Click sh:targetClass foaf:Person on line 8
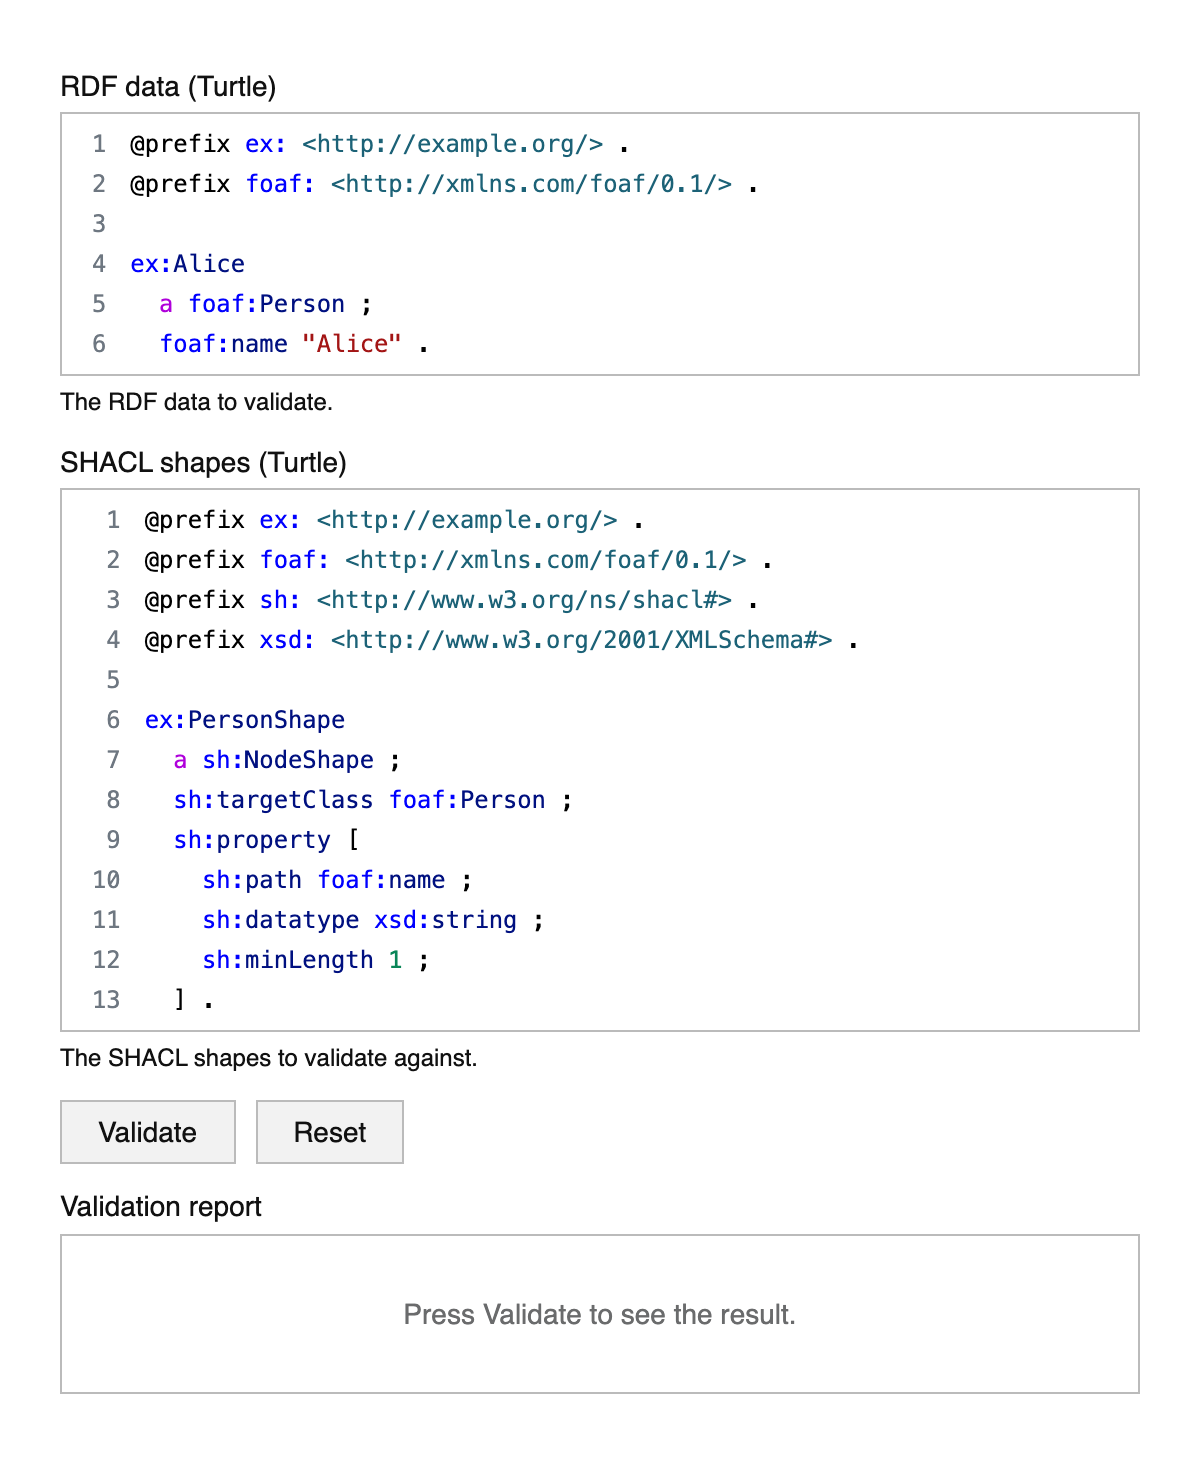The width and height of the screenshot is (1200, 1462). (x=370, y=799)
